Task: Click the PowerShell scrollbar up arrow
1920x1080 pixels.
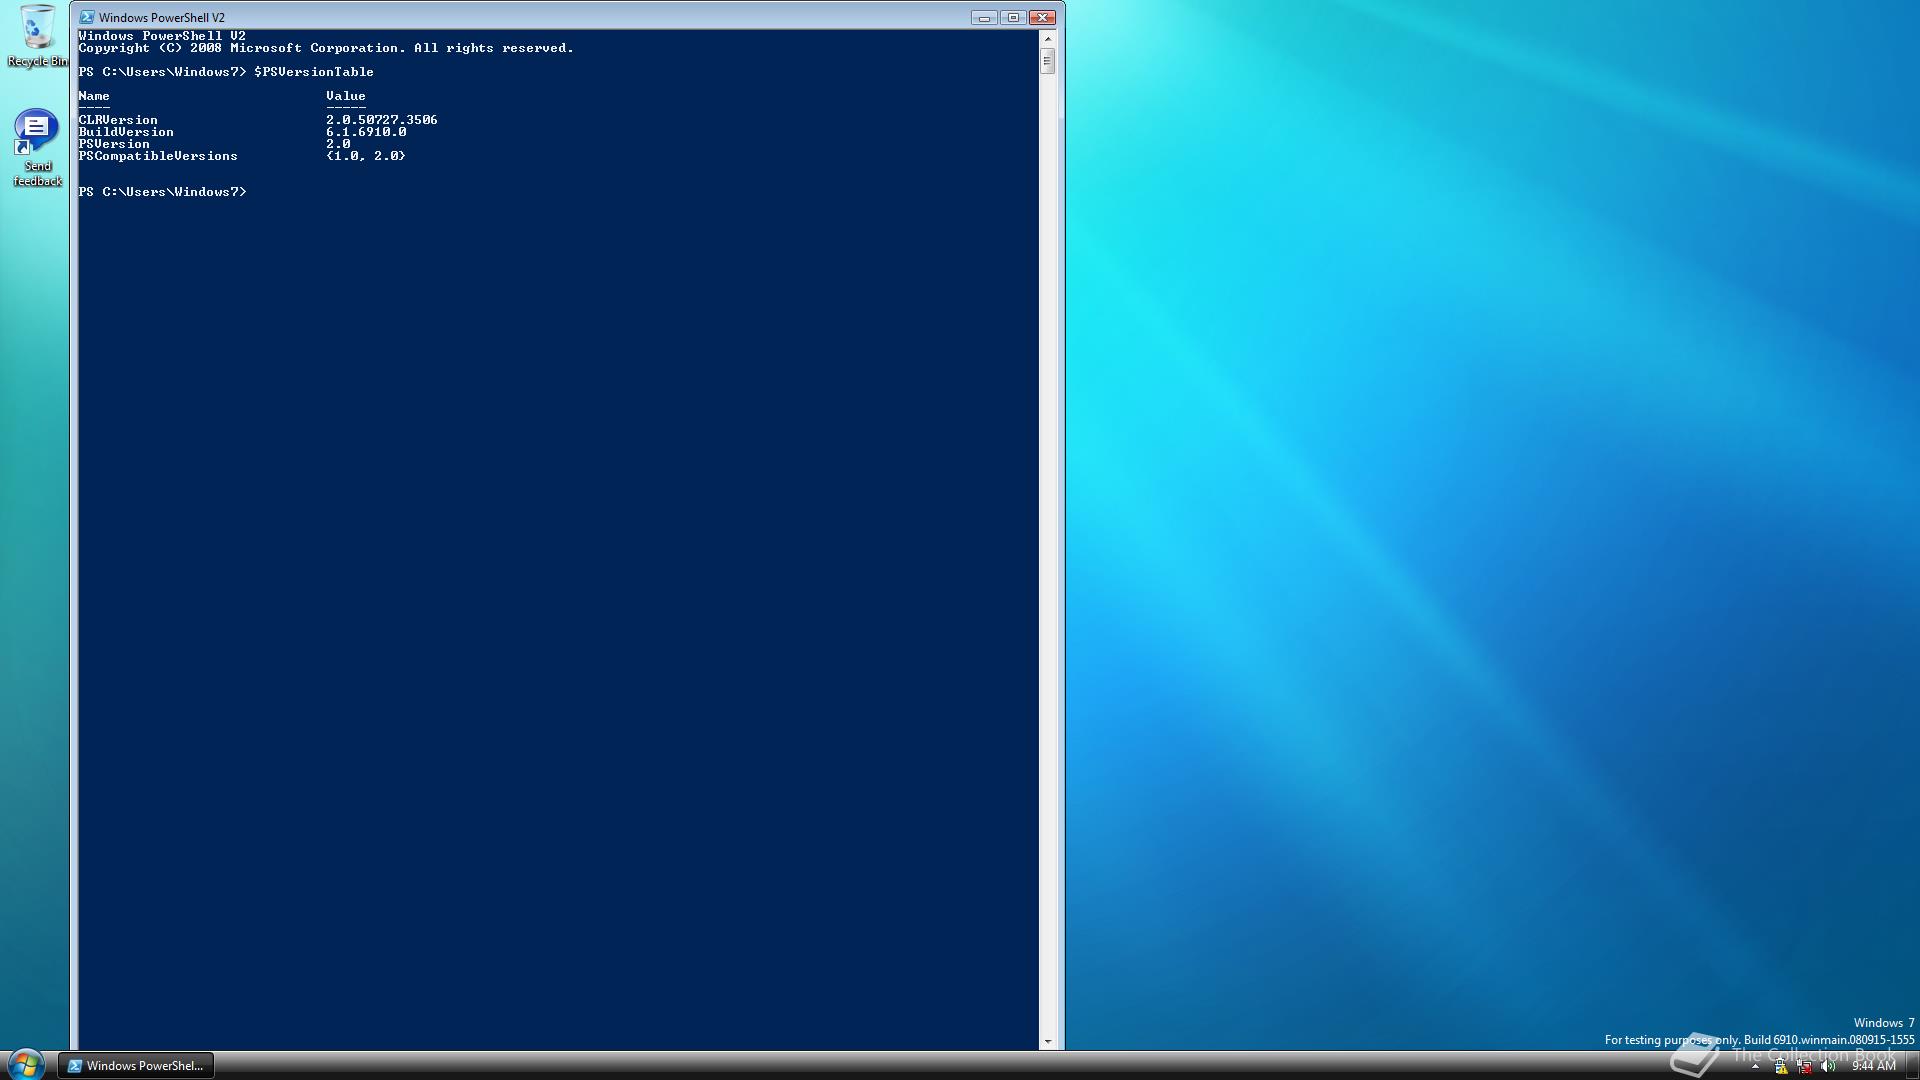Action: click(x=1048, y=38)
